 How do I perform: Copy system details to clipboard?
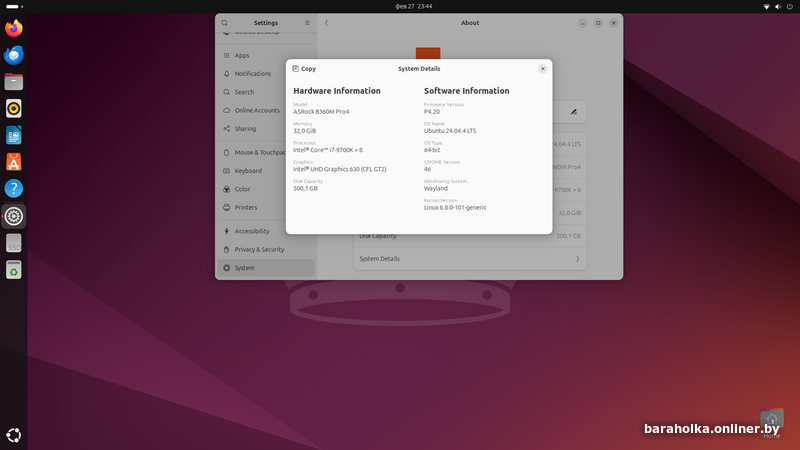304,68
